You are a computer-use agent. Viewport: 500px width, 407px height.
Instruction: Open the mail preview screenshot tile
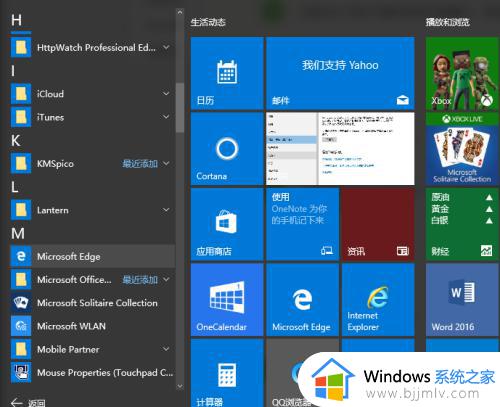340,149
